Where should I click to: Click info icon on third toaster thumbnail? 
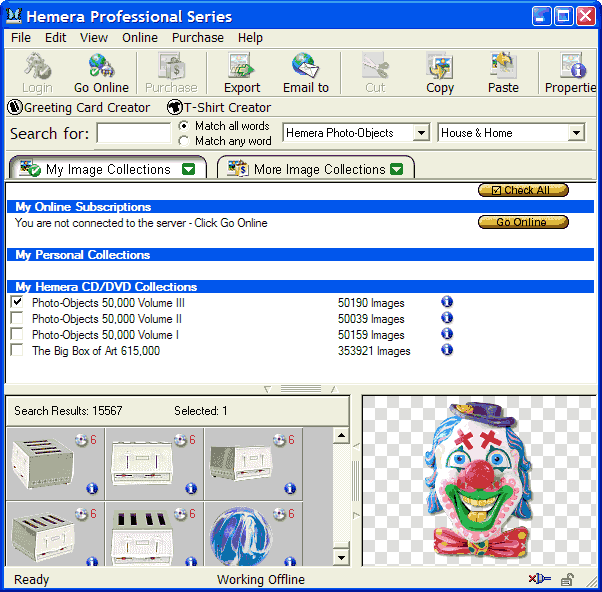290,488
